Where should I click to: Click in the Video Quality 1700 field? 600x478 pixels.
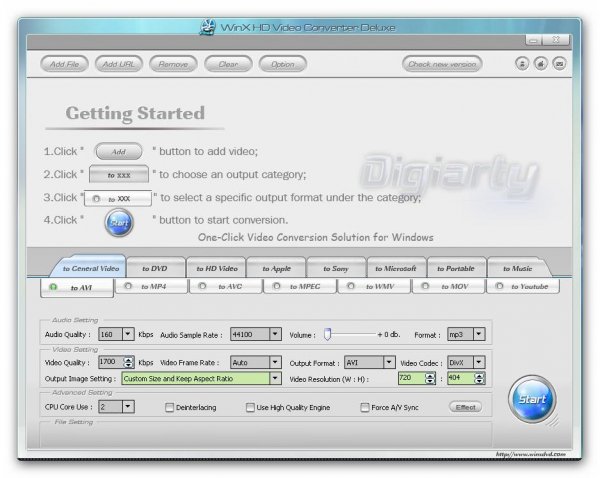[111, 362]
